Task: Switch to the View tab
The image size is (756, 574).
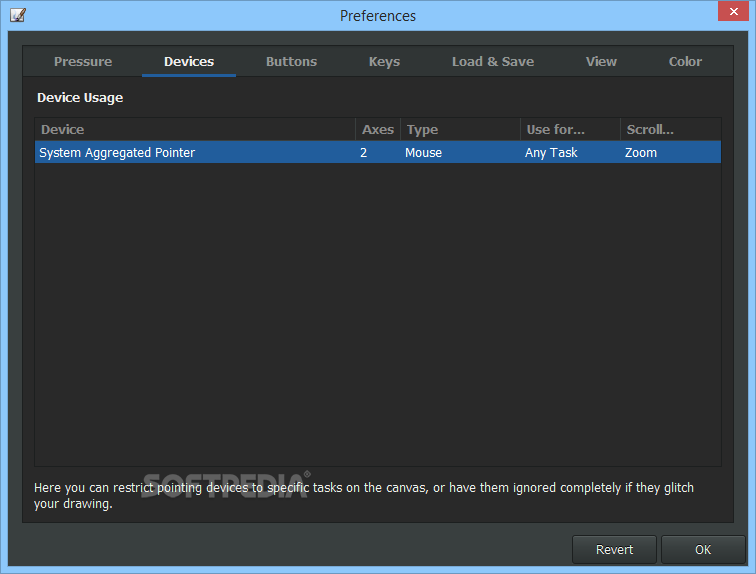Action: [x=601, y=62]
